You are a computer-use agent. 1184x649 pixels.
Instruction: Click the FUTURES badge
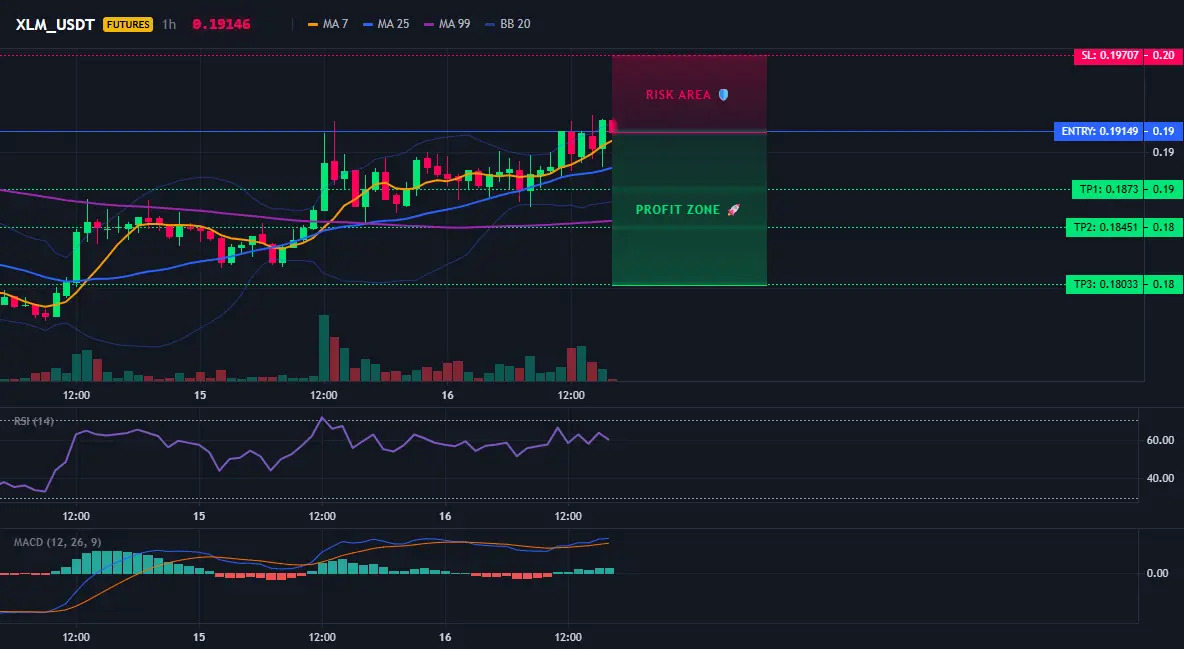[128, 24]
